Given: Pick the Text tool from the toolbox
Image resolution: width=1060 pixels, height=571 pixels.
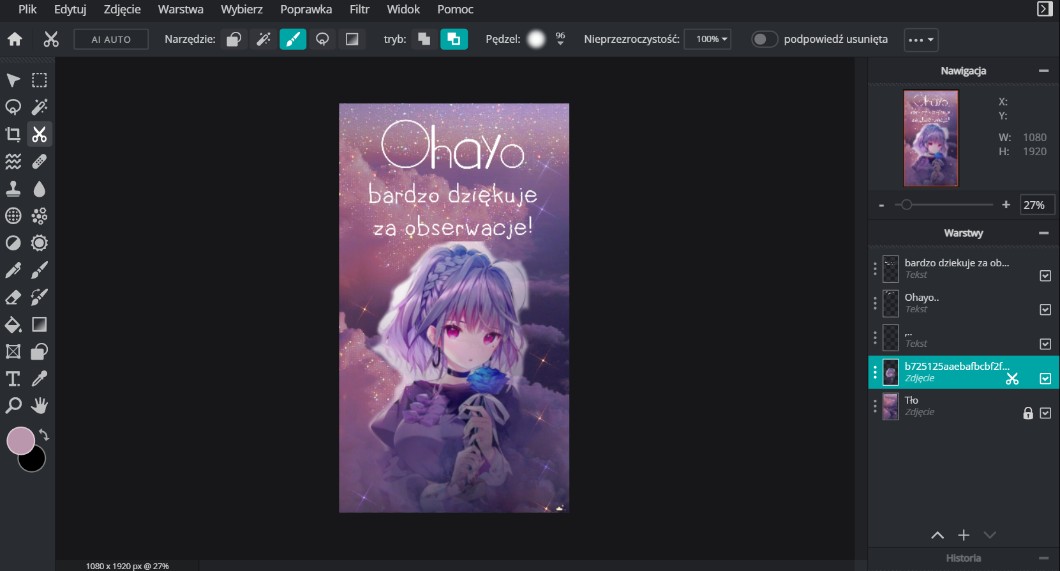Looking at the screenshot, I should pyautogui.click(x=14, y=378).
